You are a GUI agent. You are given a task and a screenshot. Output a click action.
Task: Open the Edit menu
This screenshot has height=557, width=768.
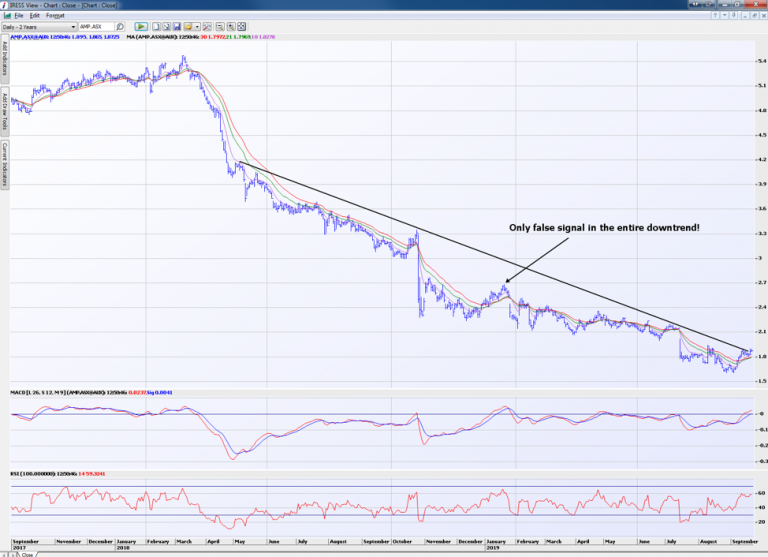34,16
